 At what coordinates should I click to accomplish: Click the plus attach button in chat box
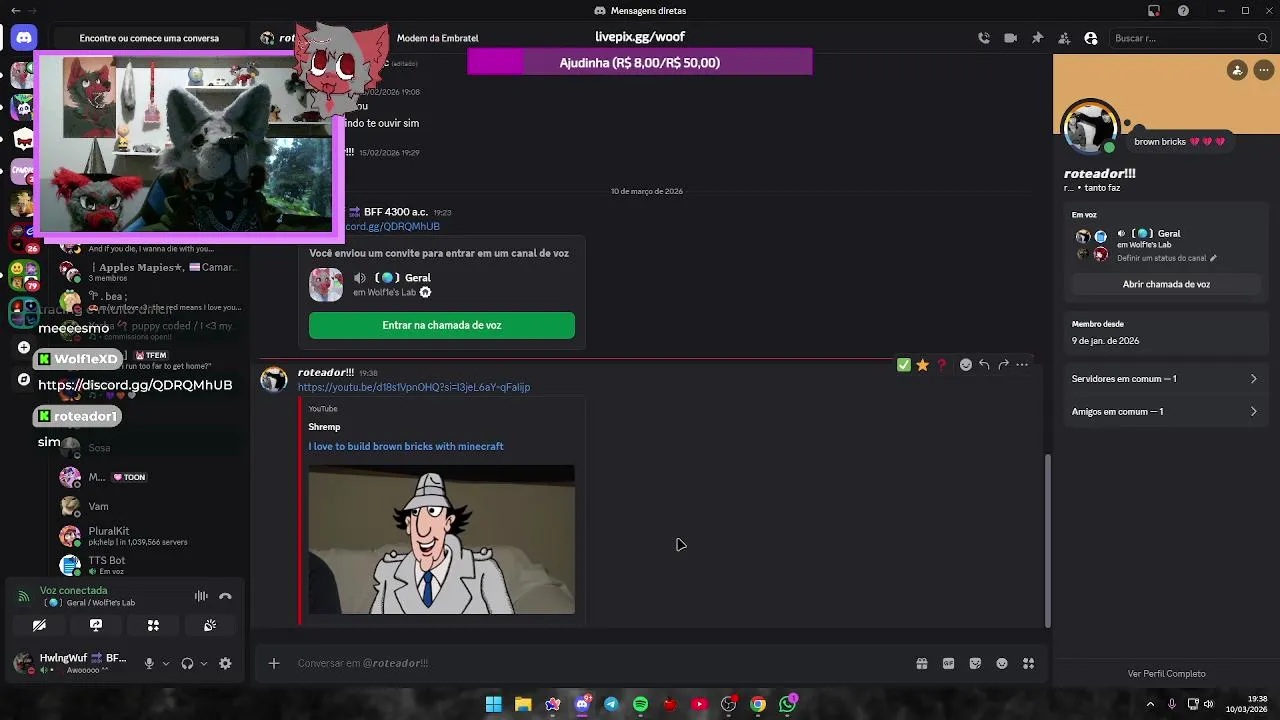point(274,663)
